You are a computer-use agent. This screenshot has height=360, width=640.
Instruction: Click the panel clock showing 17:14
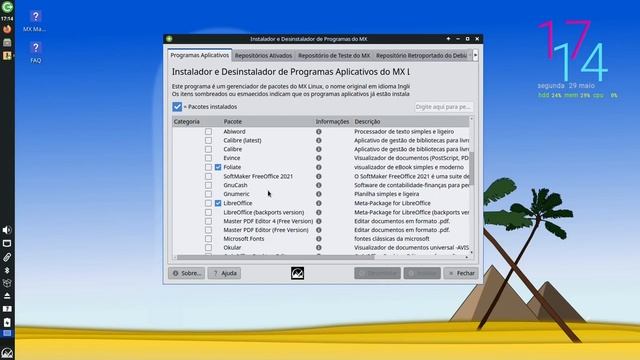[x=7, y=19]
